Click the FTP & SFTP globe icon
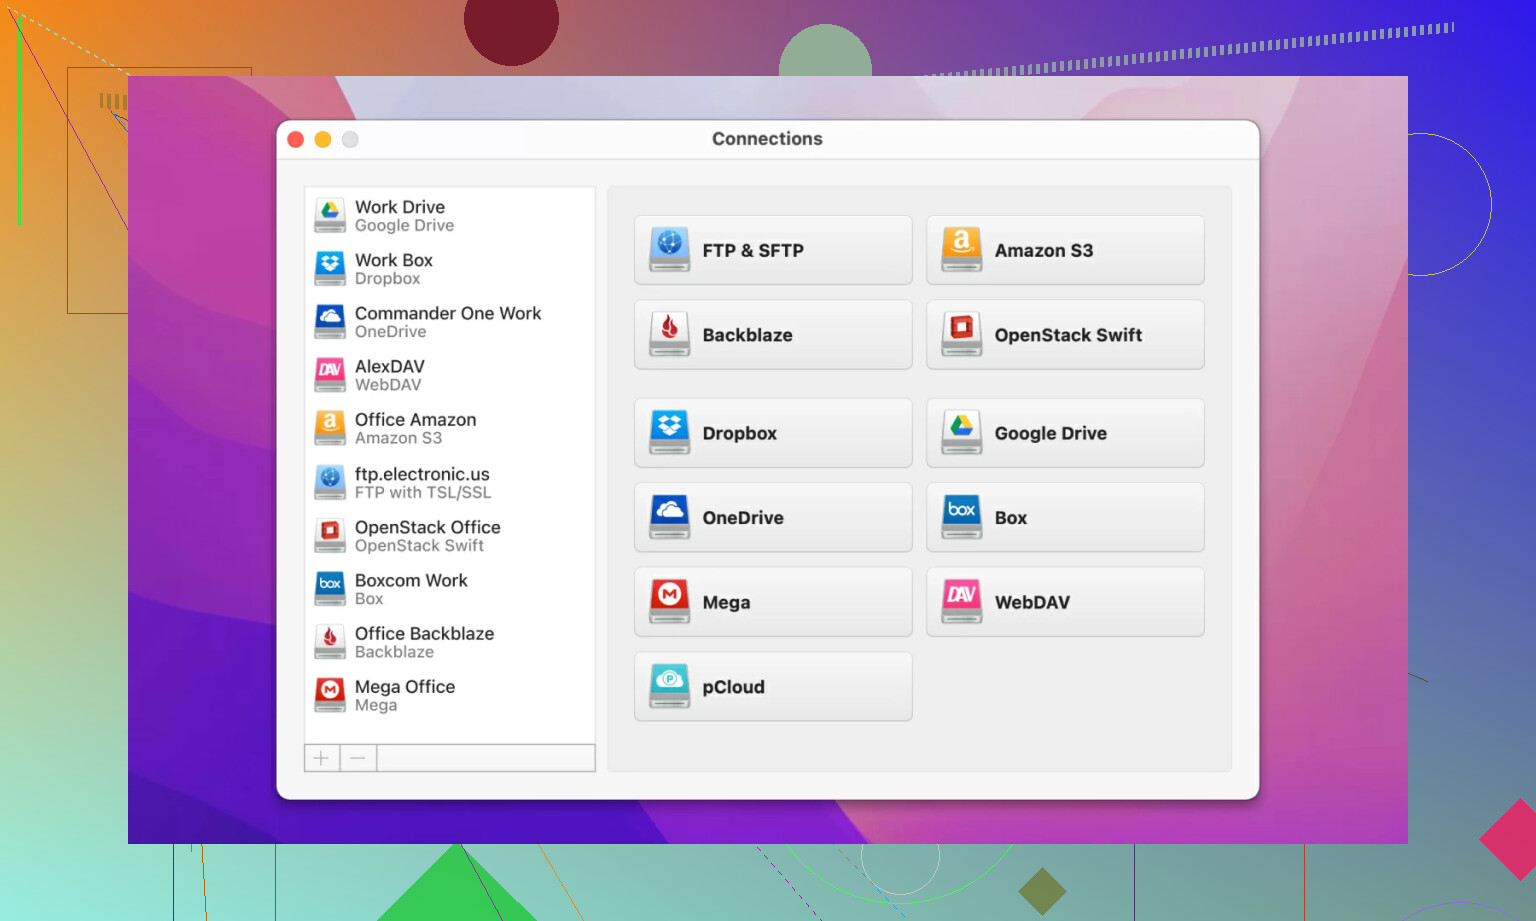The height and width of the screenshot is (921, 1536). [x=669, y=249]
